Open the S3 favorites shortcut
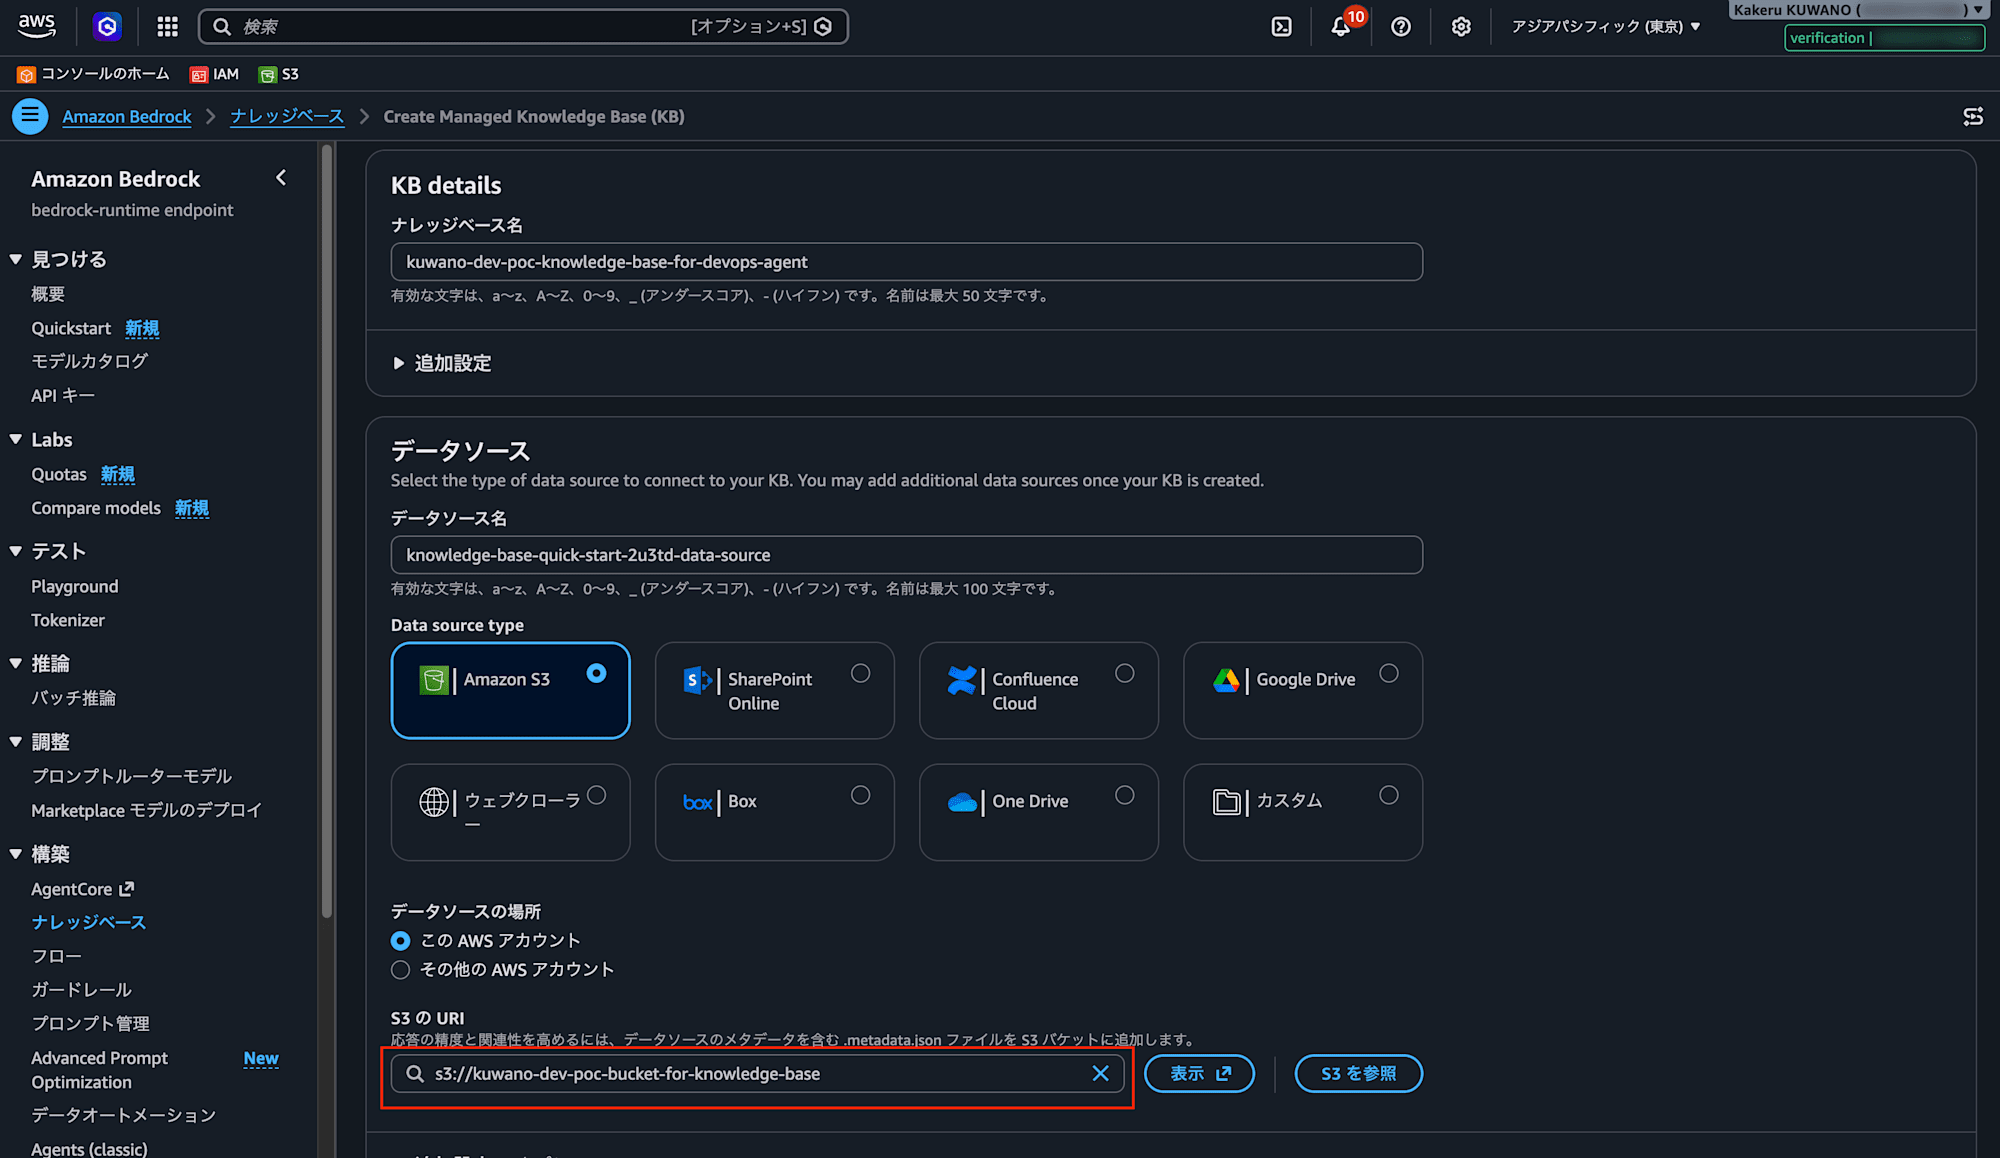This screenshot has height=1158, width=2000. 279,74
